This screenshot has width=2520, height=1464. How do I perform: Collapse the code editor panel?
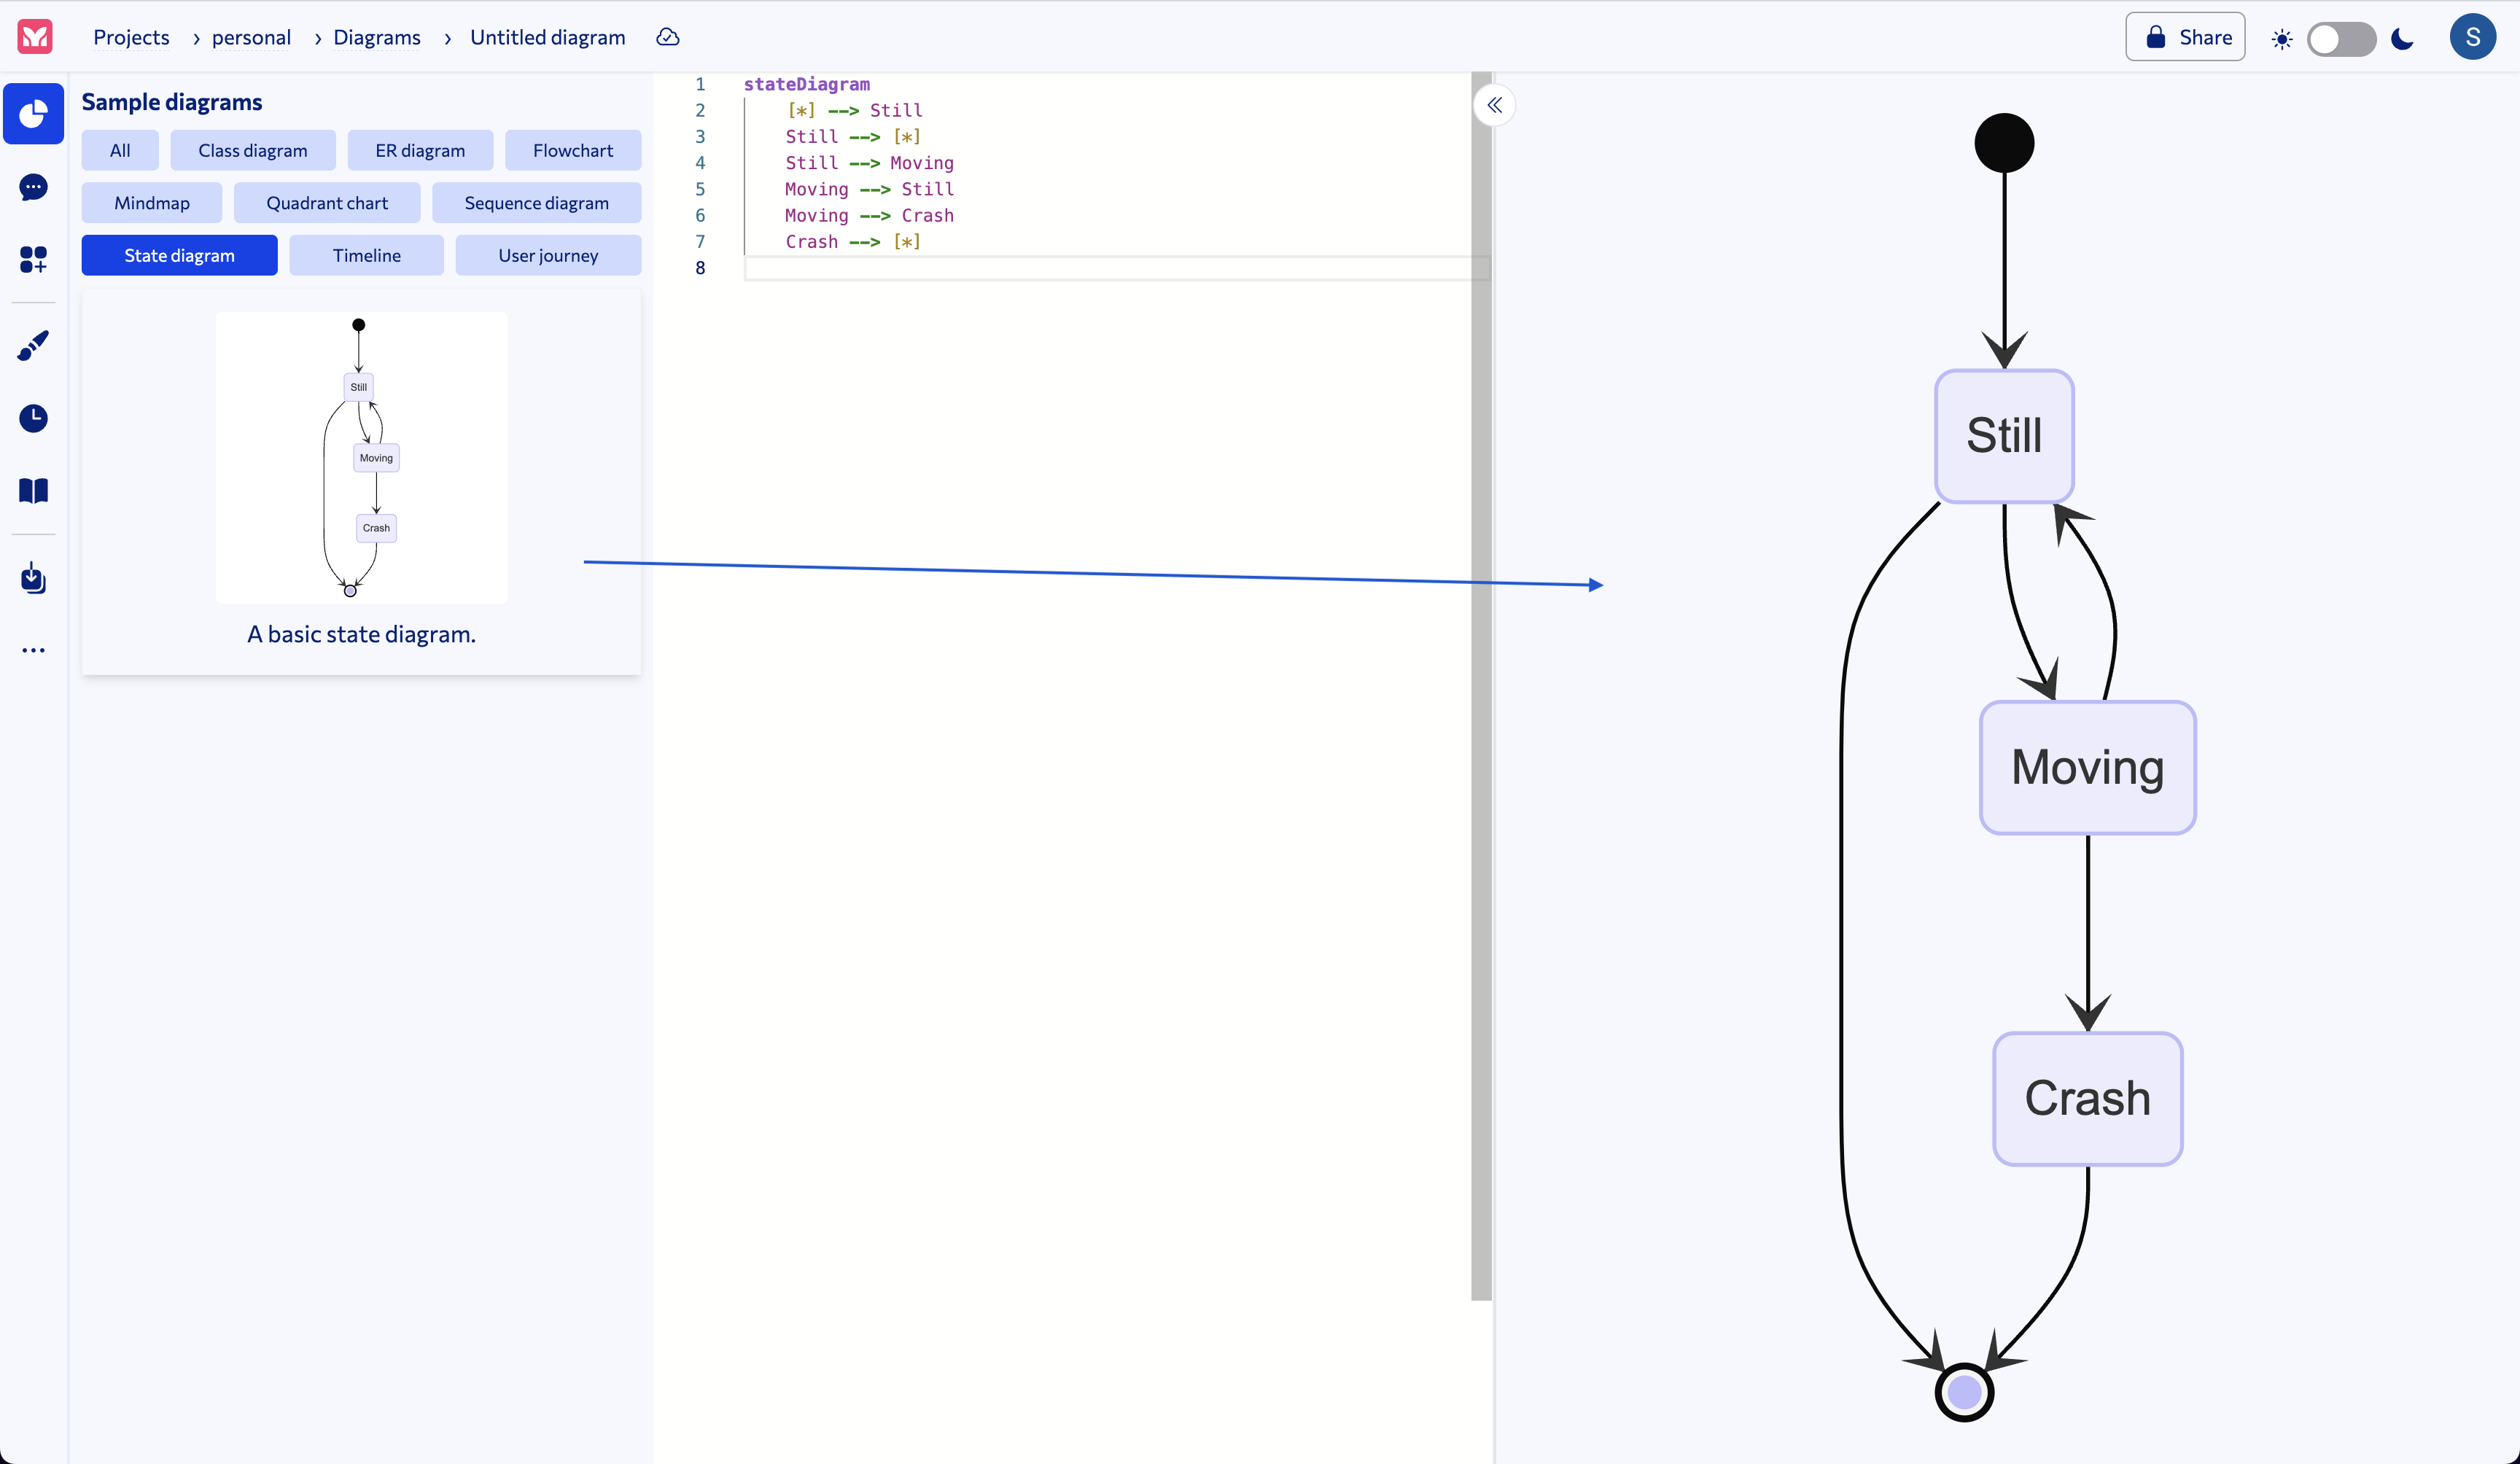1494,105
